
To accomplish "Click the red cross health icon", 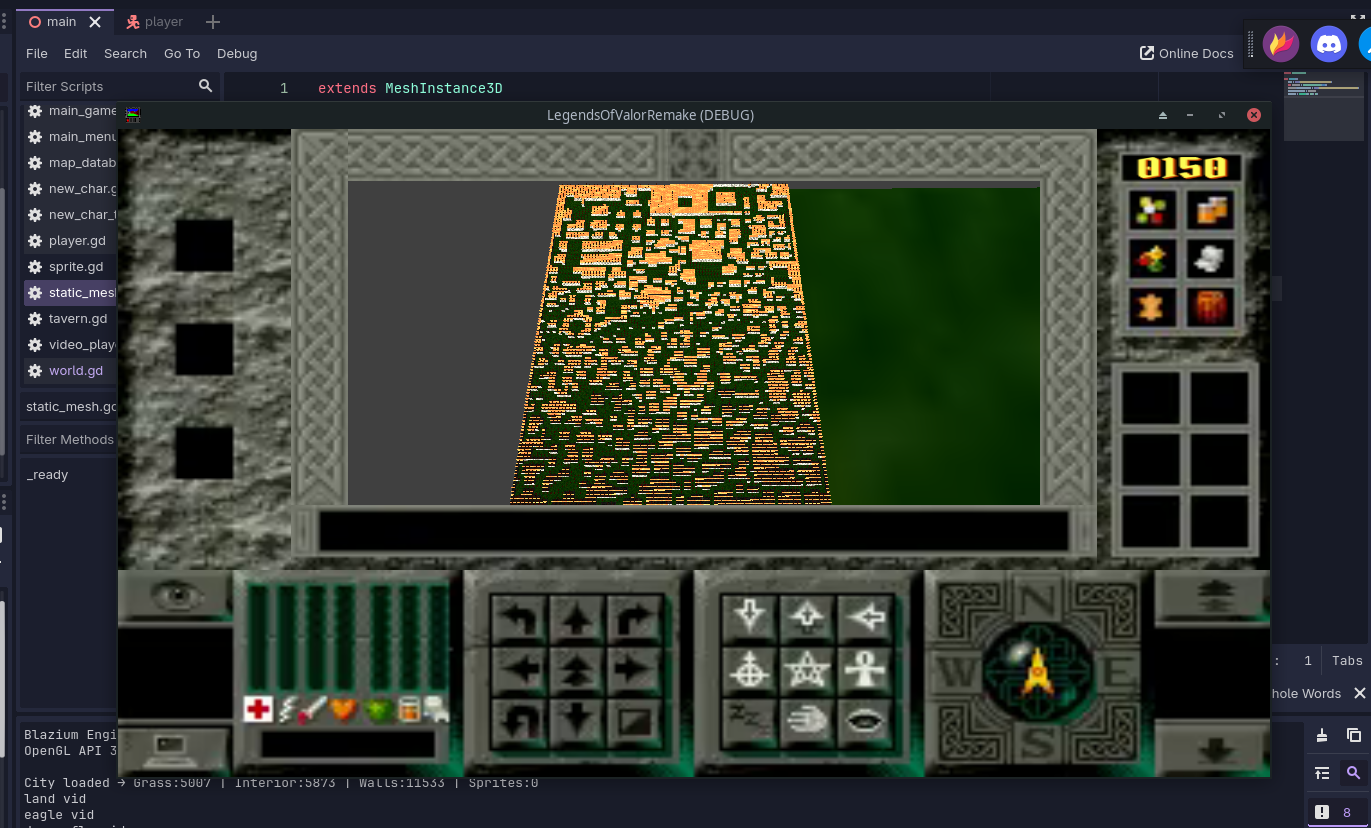I will pyautogui.click(x=258, y=709).
